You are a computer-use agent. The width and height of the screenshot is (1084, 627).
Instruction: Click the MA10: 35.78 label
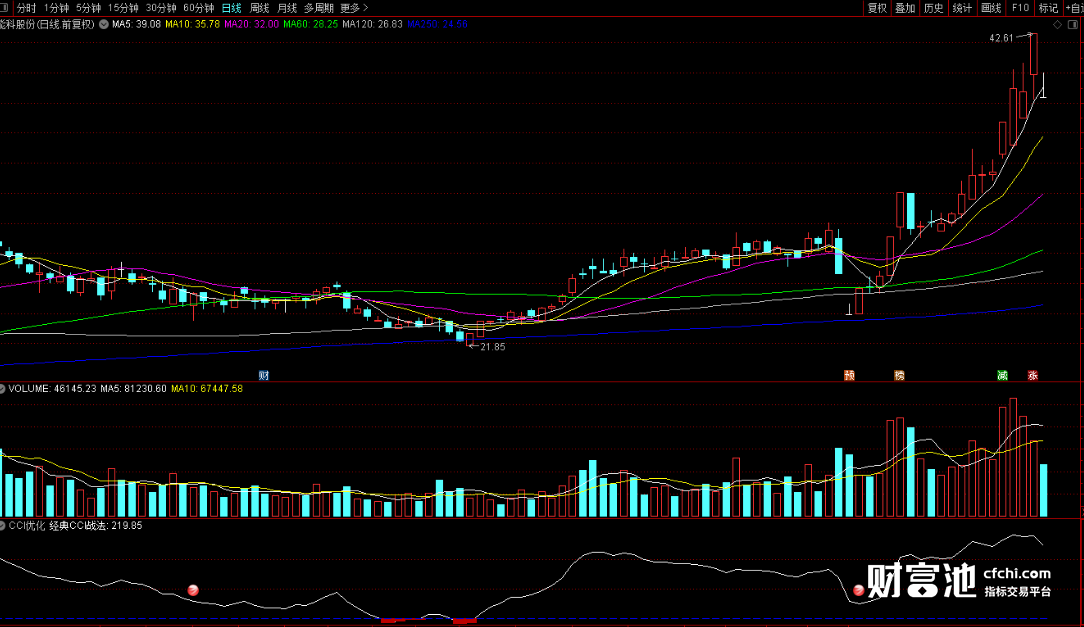[x=192, y=24]
